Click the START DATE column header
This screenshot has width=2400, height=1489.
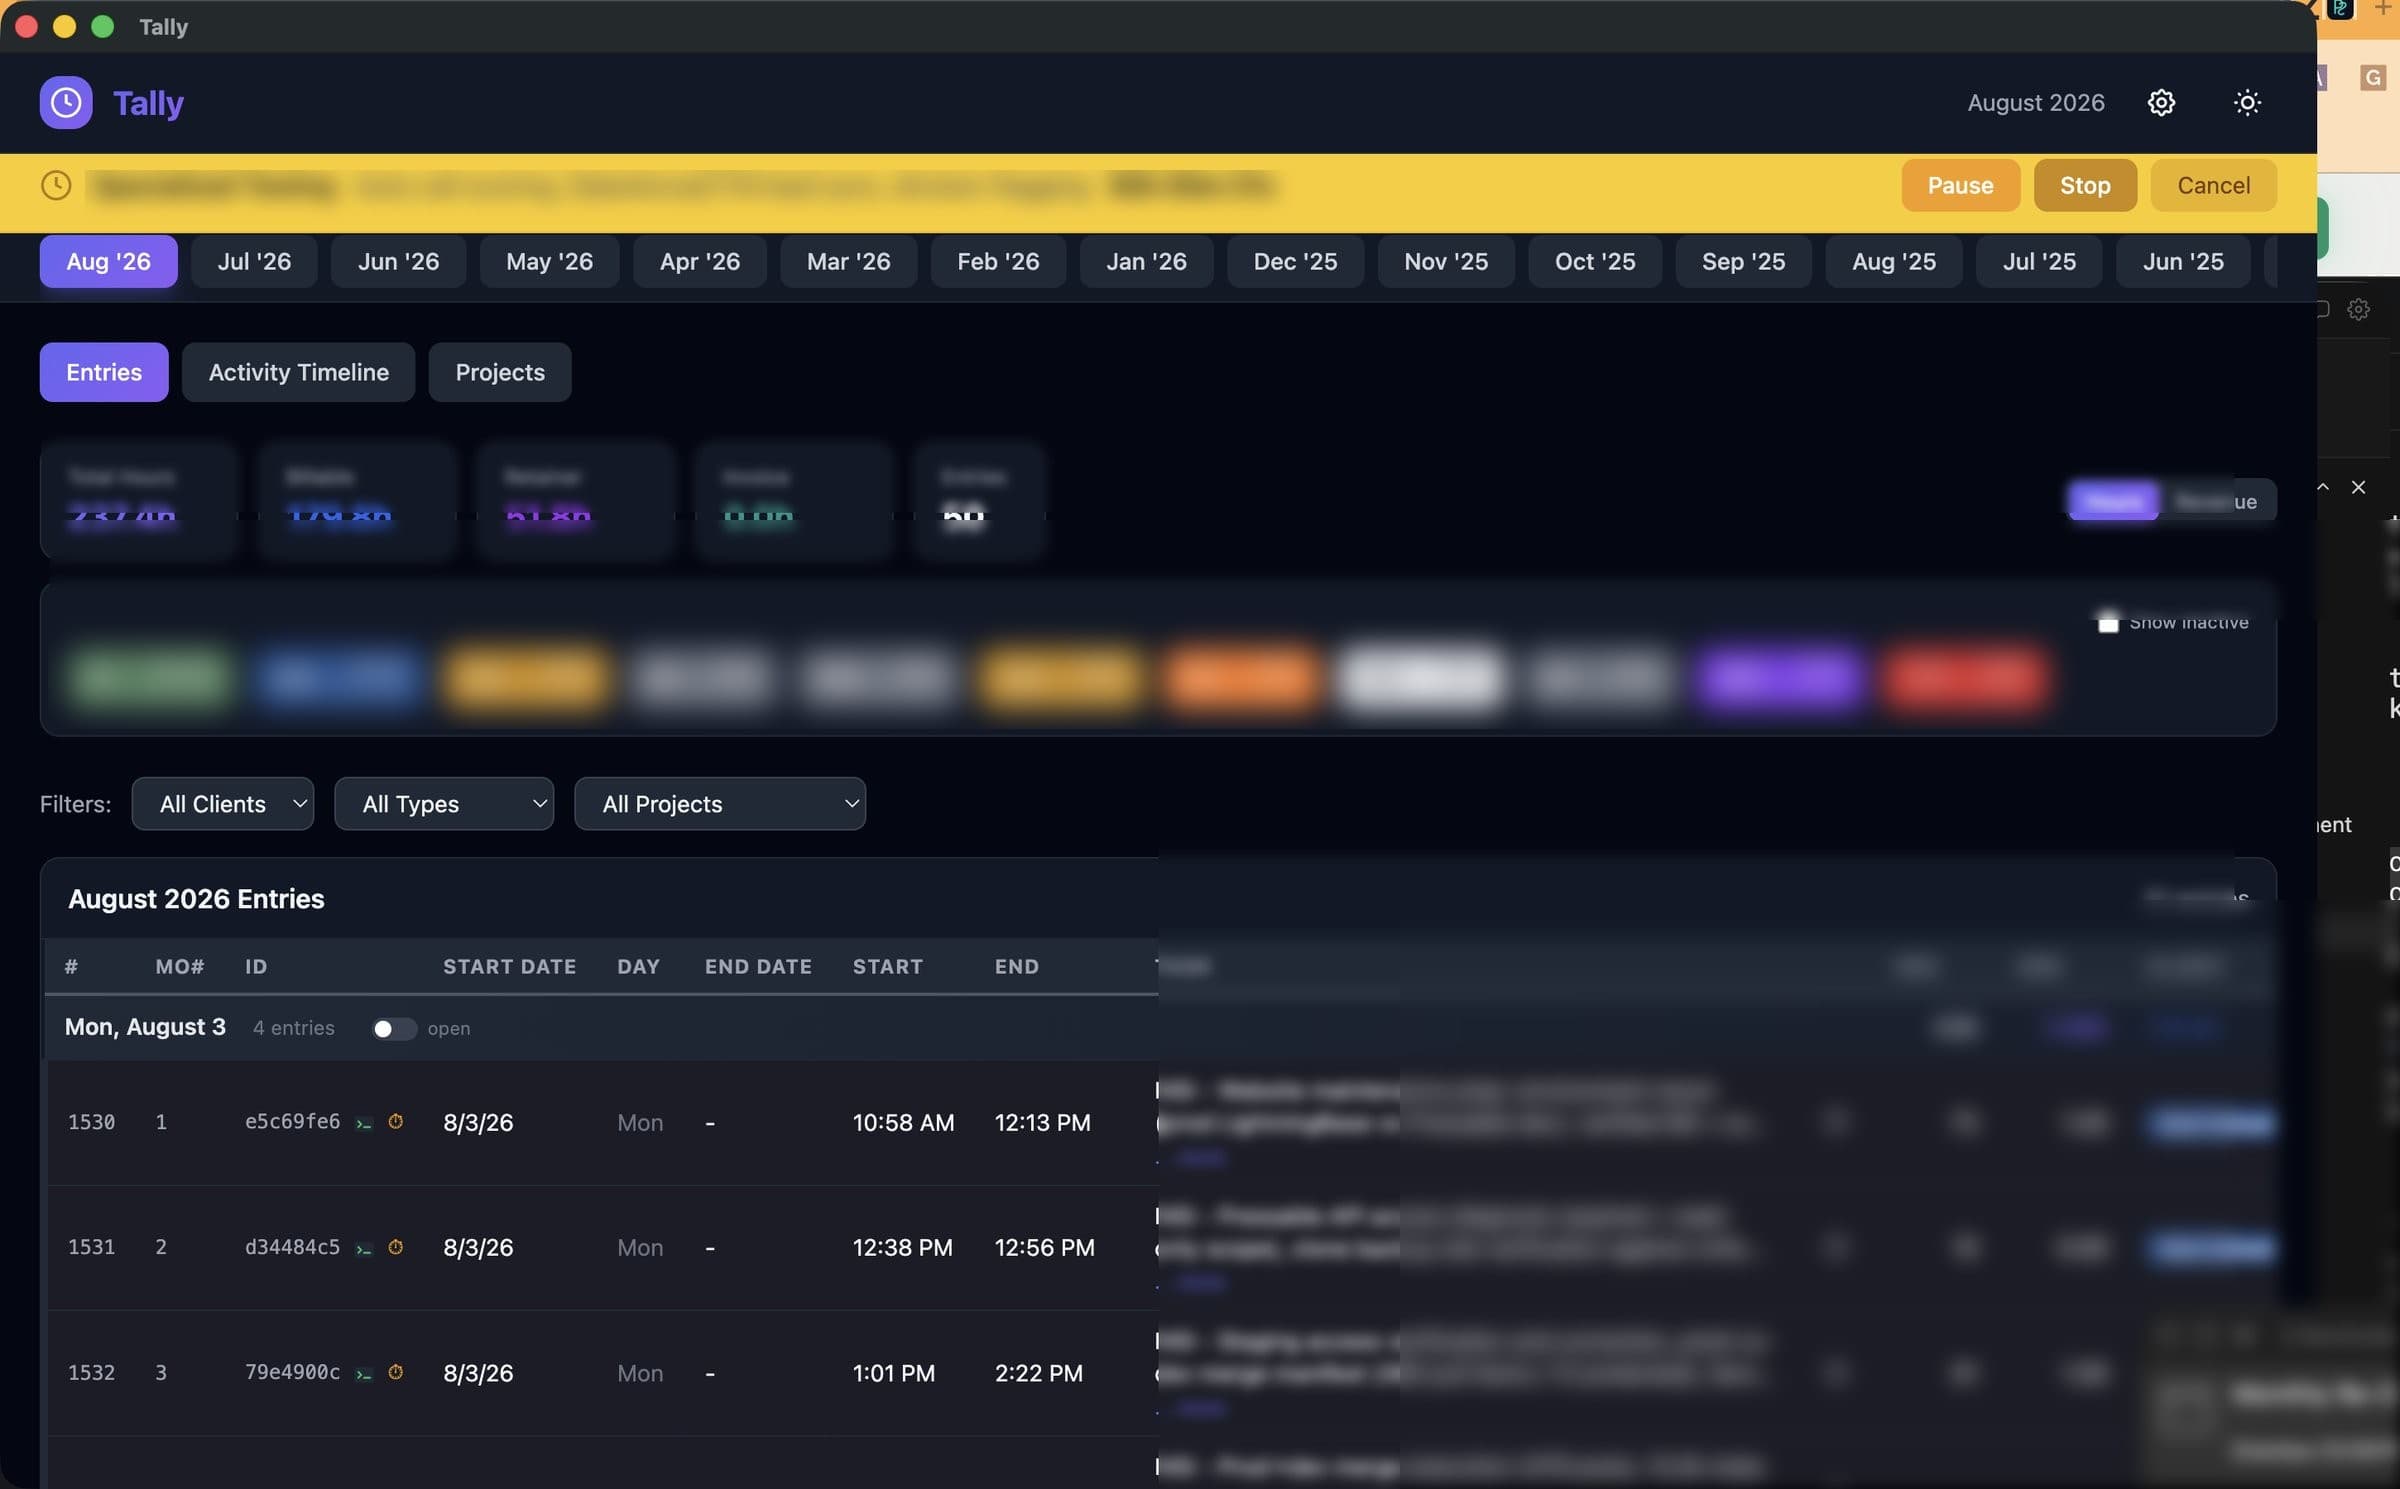point(509,967)
